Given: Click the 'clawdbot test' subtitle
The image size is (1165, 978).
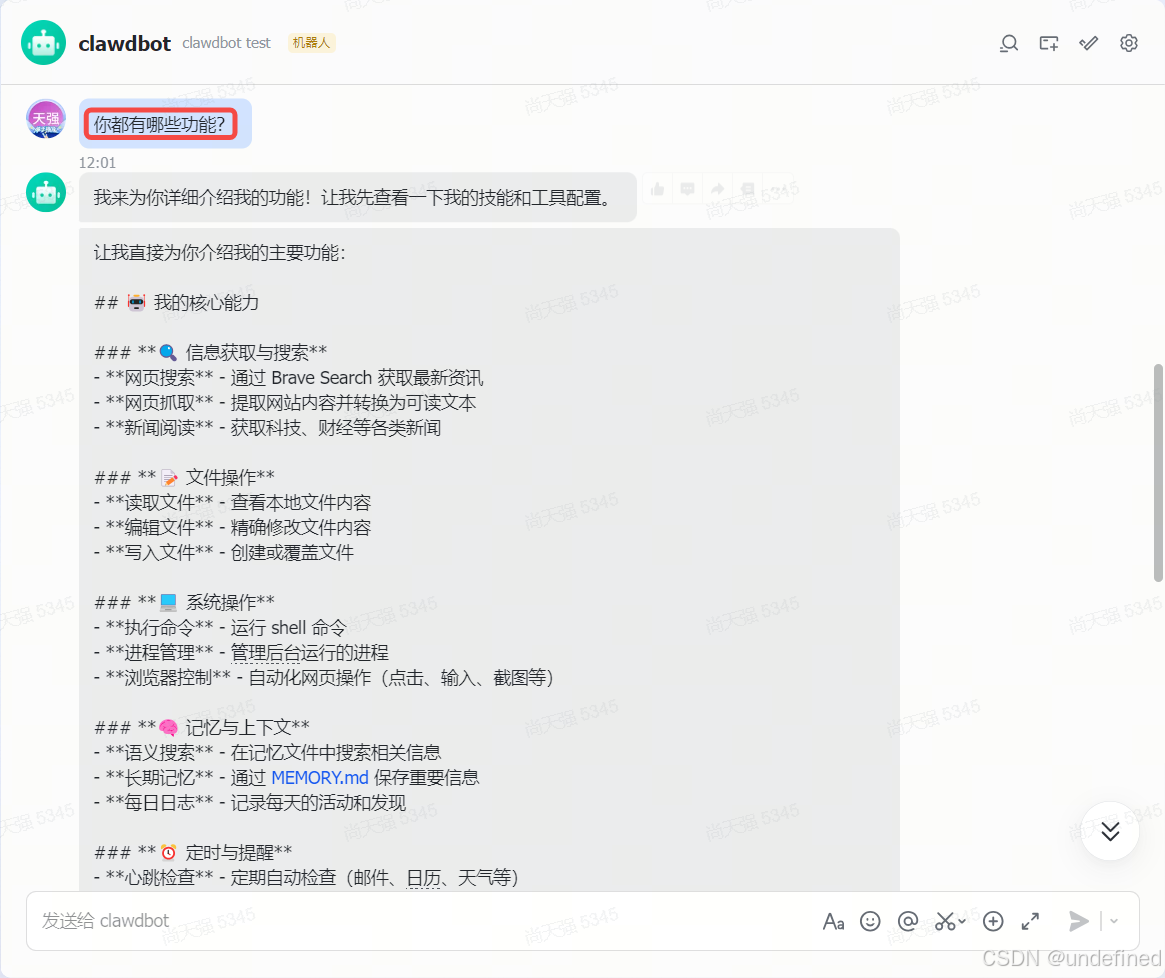Looking at the screenshot, I should pyautogui.click(x=226, y=43).
